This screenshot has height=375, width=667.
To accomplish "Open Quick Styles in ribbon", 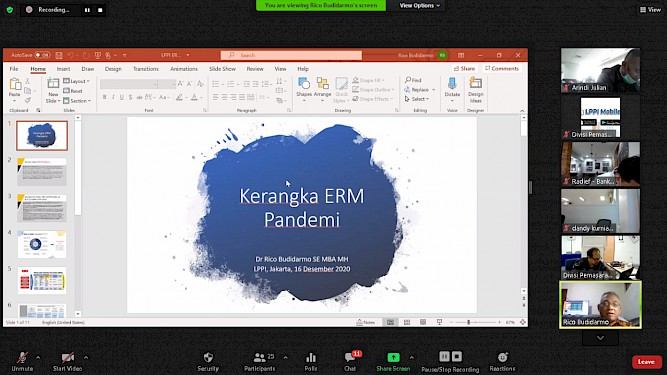I will pos(341,90).
